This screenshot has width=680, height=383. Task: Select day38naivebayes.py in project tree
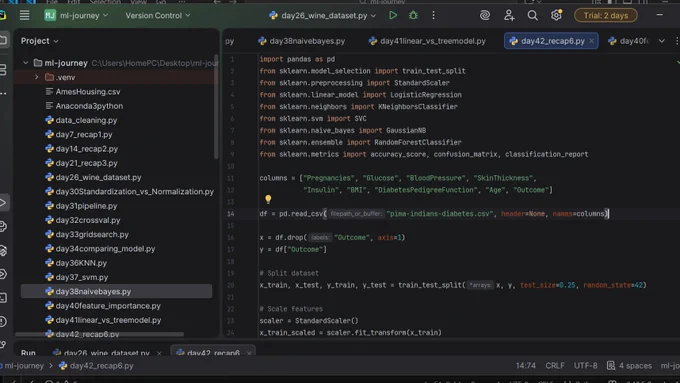(x=116, y=291)
